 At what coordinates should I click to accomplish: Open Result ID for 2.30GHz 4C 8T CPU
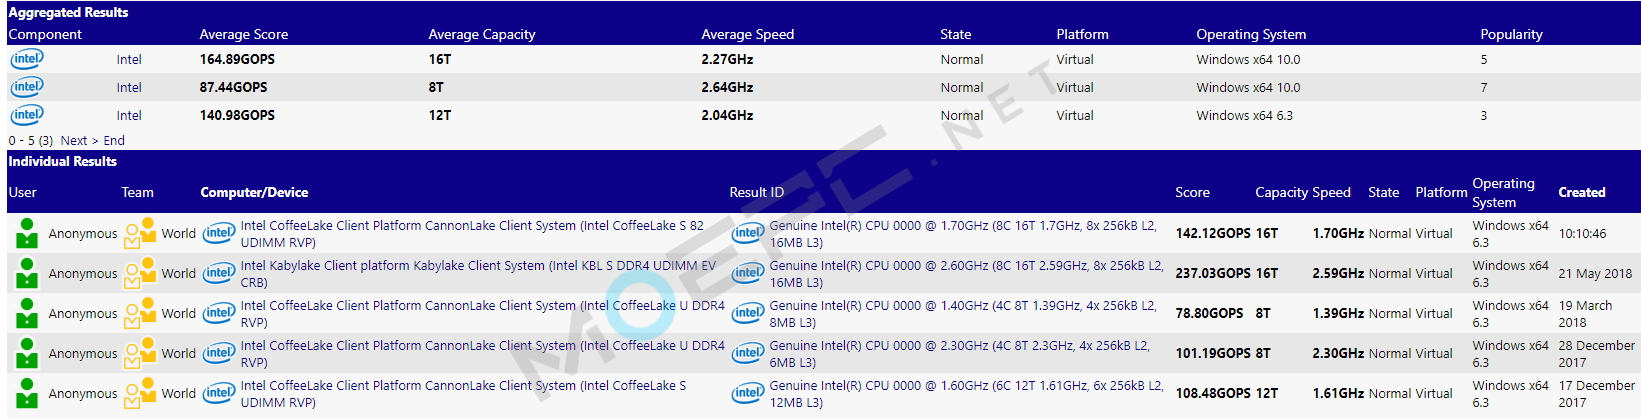tap(959, 354)
